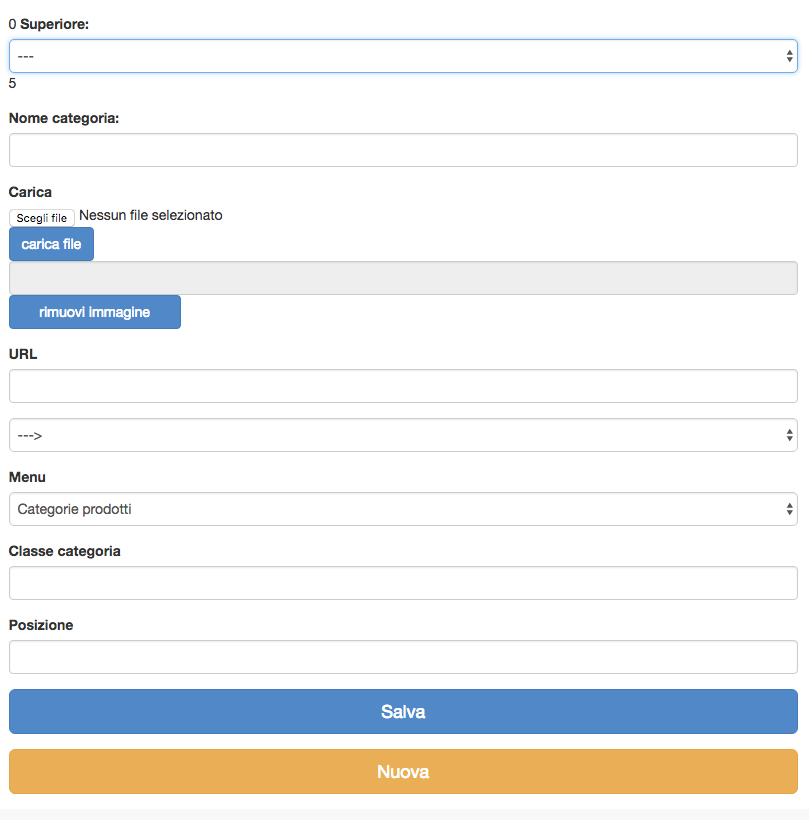Screen dimensions: 809x820
Task: Expand the '--->' dropdown below URL
Action: click(403, 435)
